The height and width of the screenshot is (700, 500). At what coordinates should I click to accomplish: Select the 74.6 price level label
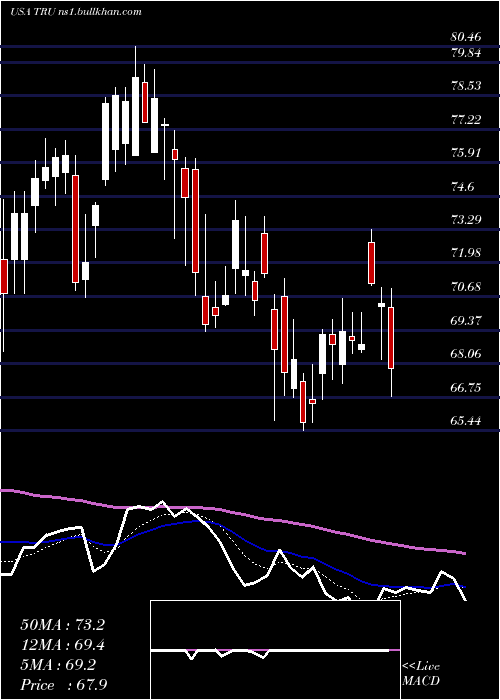click(x=462, y=187)
